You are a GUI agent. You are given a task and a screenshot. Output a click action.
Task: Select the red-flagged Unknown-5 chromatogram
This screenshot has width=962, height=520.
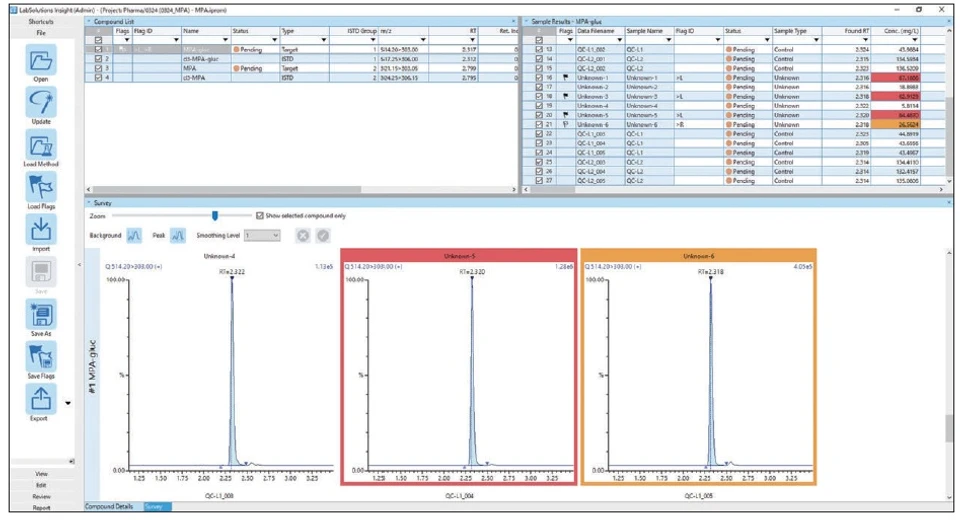459,367
